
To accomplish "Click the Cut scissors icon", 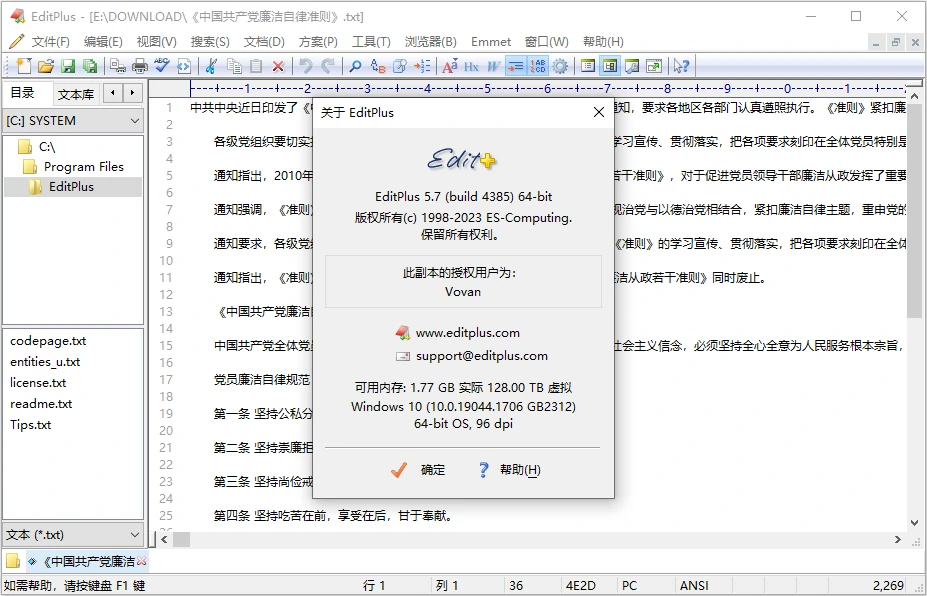I will (x=211, y=66).
